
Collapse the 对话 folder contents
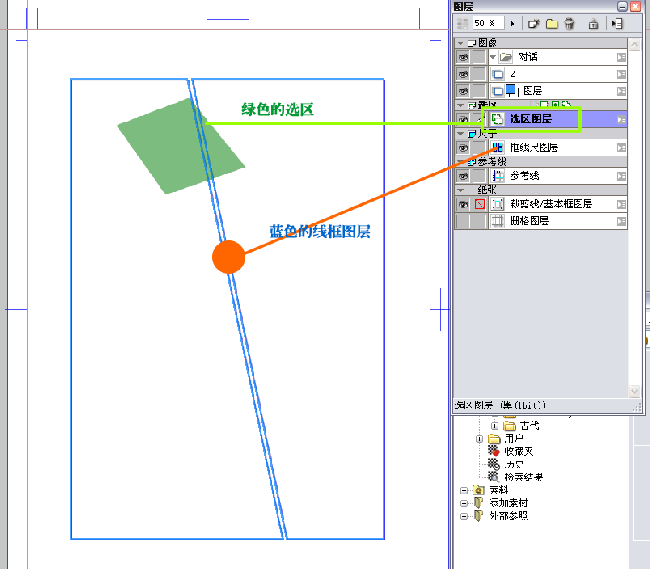493,57
